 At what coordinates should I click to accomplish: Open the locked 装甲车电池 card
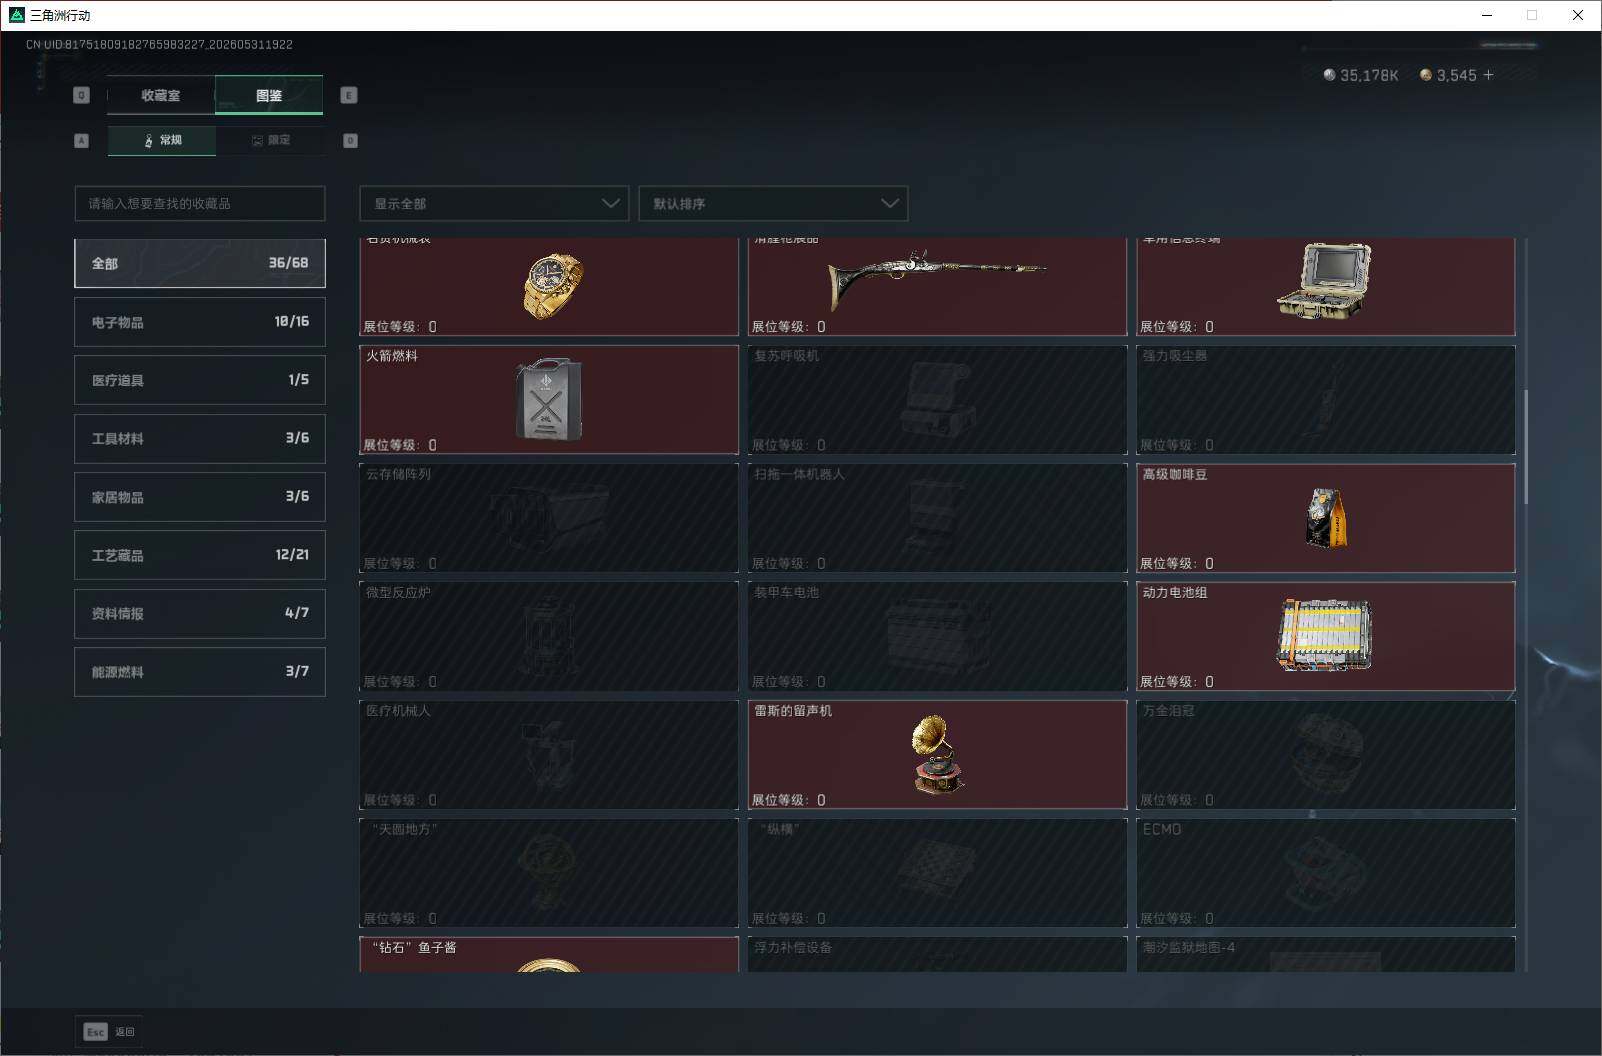click(937, 636)
